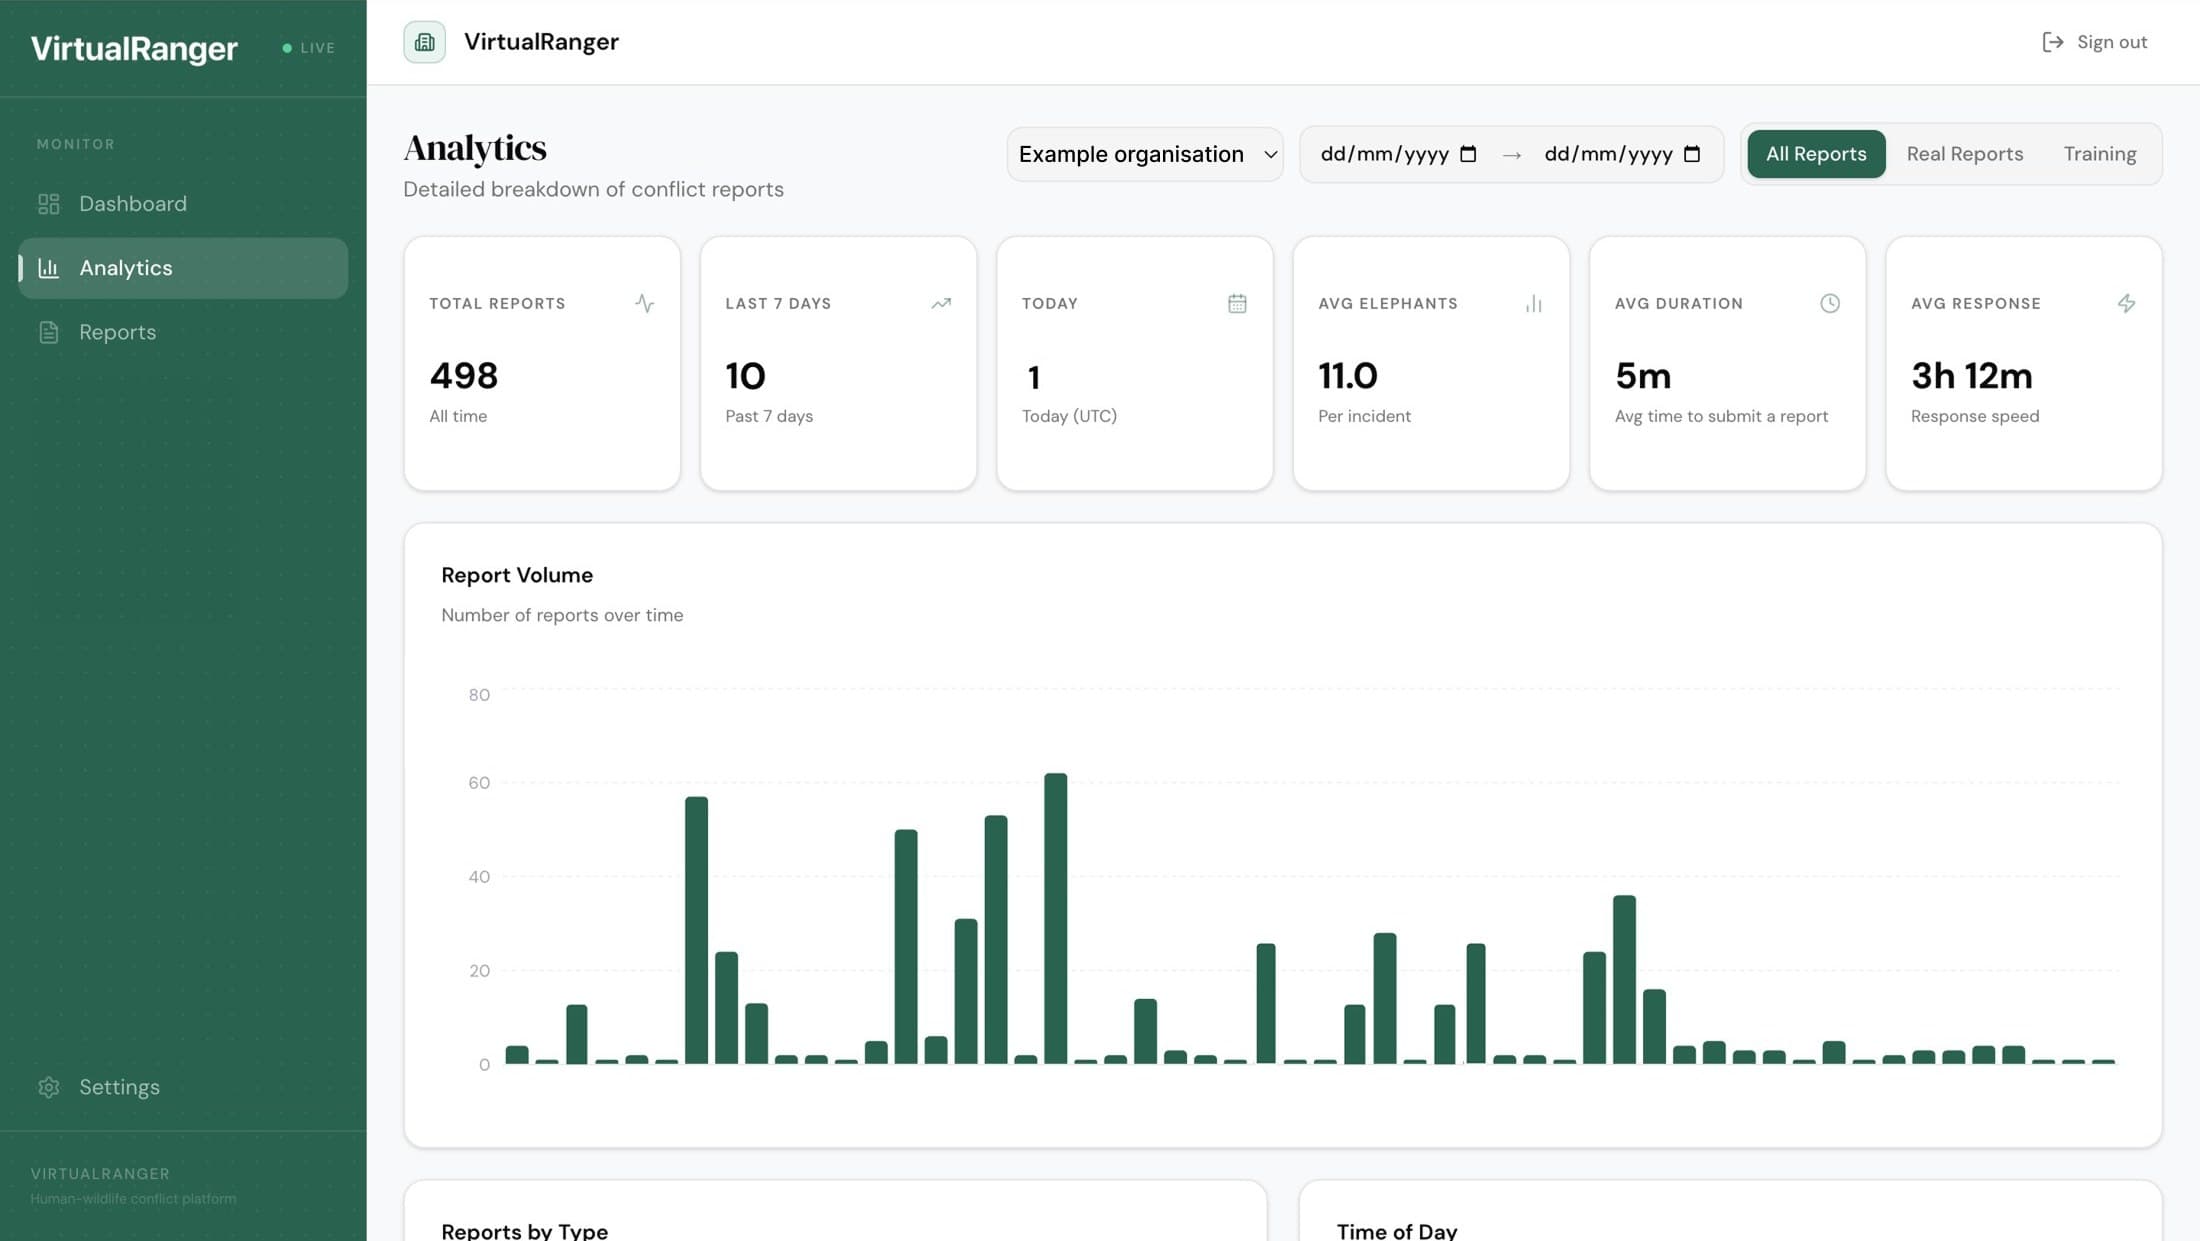
Task: Click the Total Reports activity pulse icon
Action: tap(645, 303)
